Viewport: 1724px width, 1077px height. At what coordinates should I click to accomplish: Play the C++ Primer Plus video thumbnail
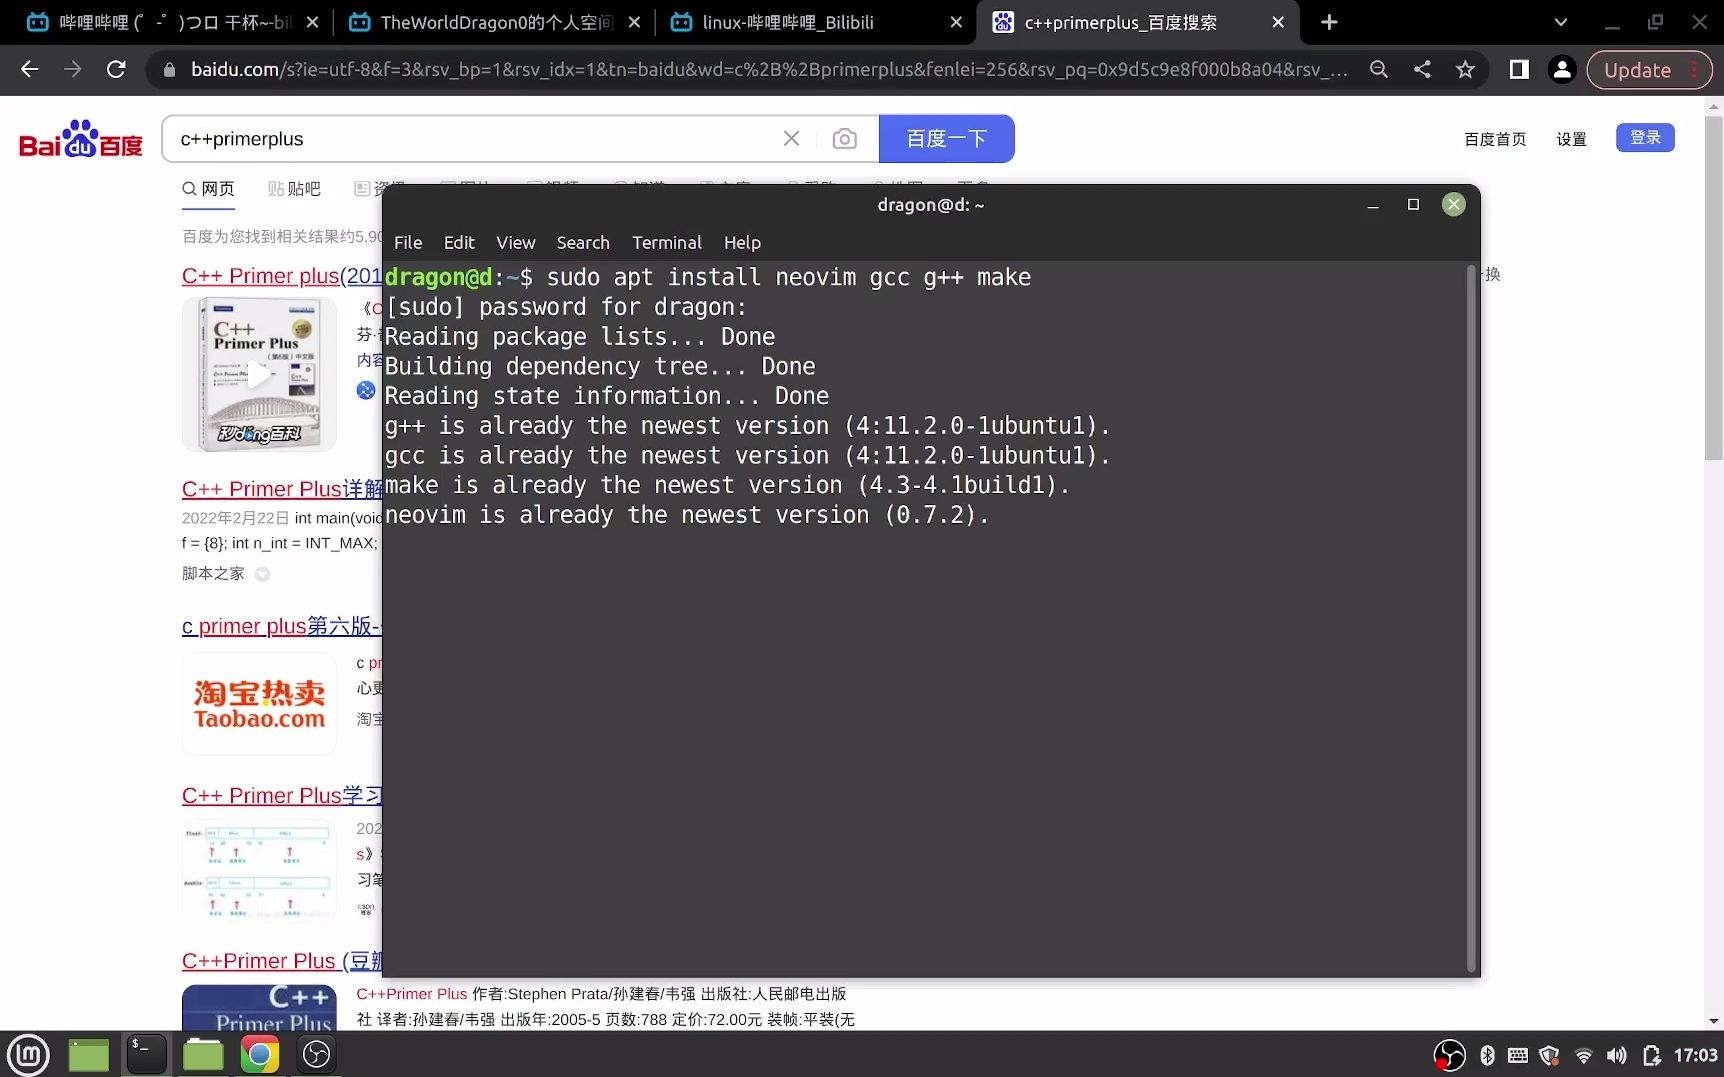click(x=259, y=375)
